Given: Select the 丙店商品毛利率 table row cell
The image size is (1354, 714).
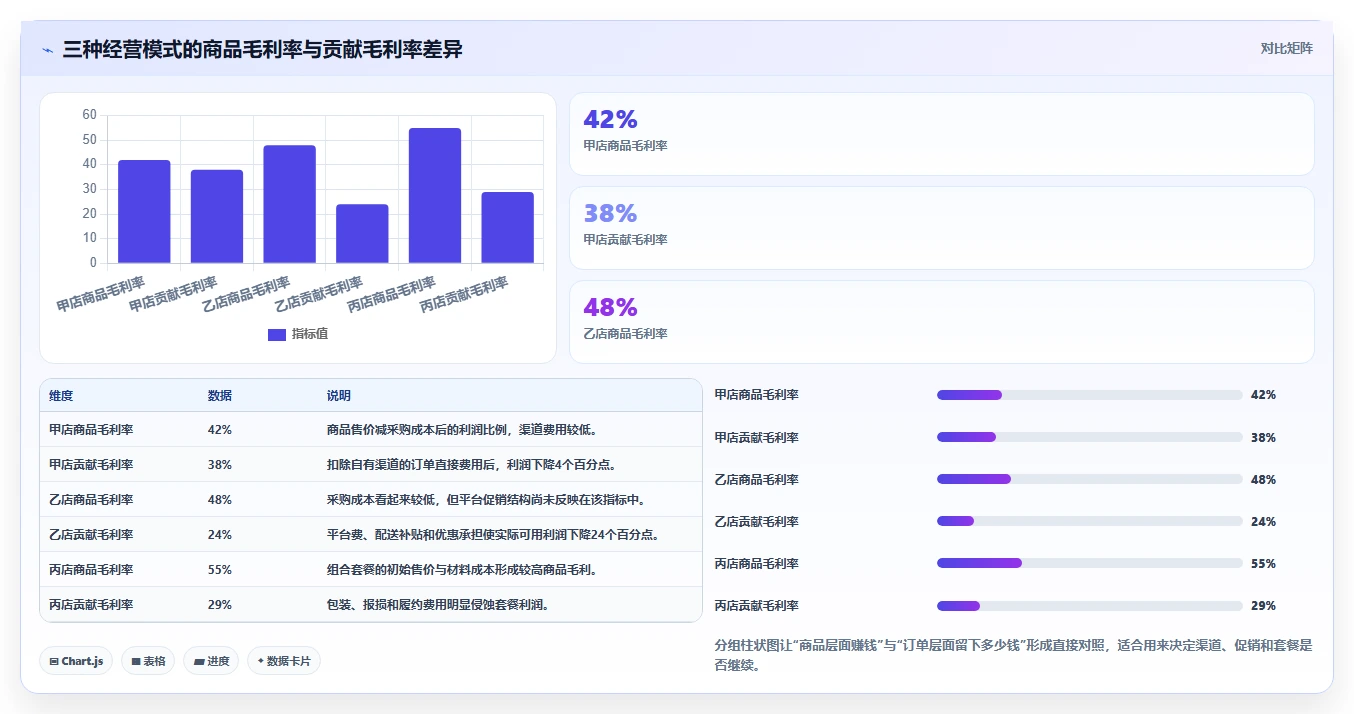Looking at the screenshot, I should [91, 569].
